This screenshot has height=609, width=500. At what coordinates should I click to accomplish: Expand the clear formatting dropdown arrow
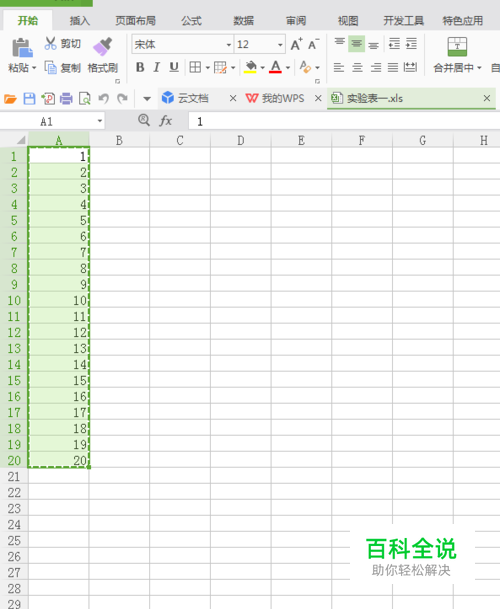point(317,68)
